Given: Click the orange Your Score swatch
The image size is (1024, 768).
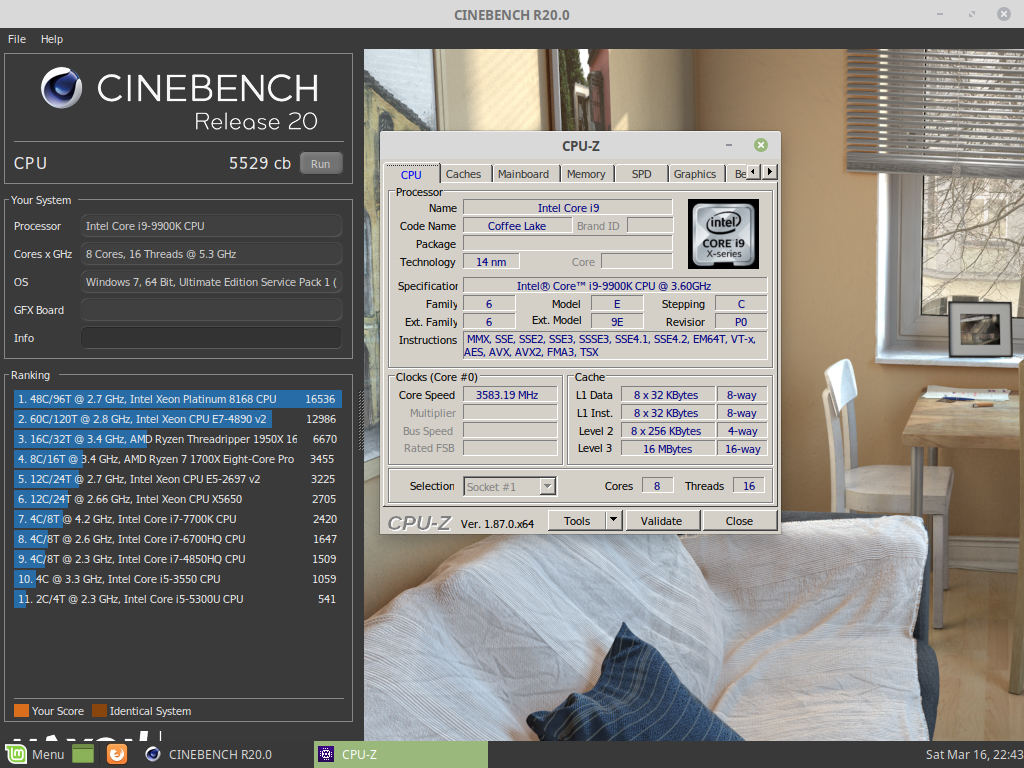Looking at the screenshot, I should pos(21,711).
